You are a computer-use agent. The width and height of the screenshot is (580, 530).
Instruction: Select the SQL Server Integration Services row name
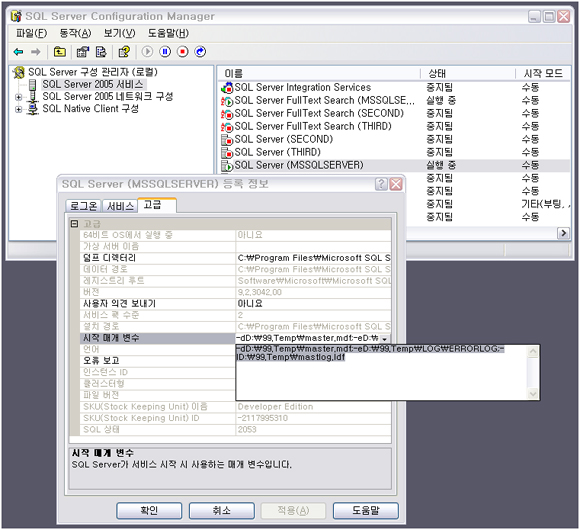(x=303, y=88)
